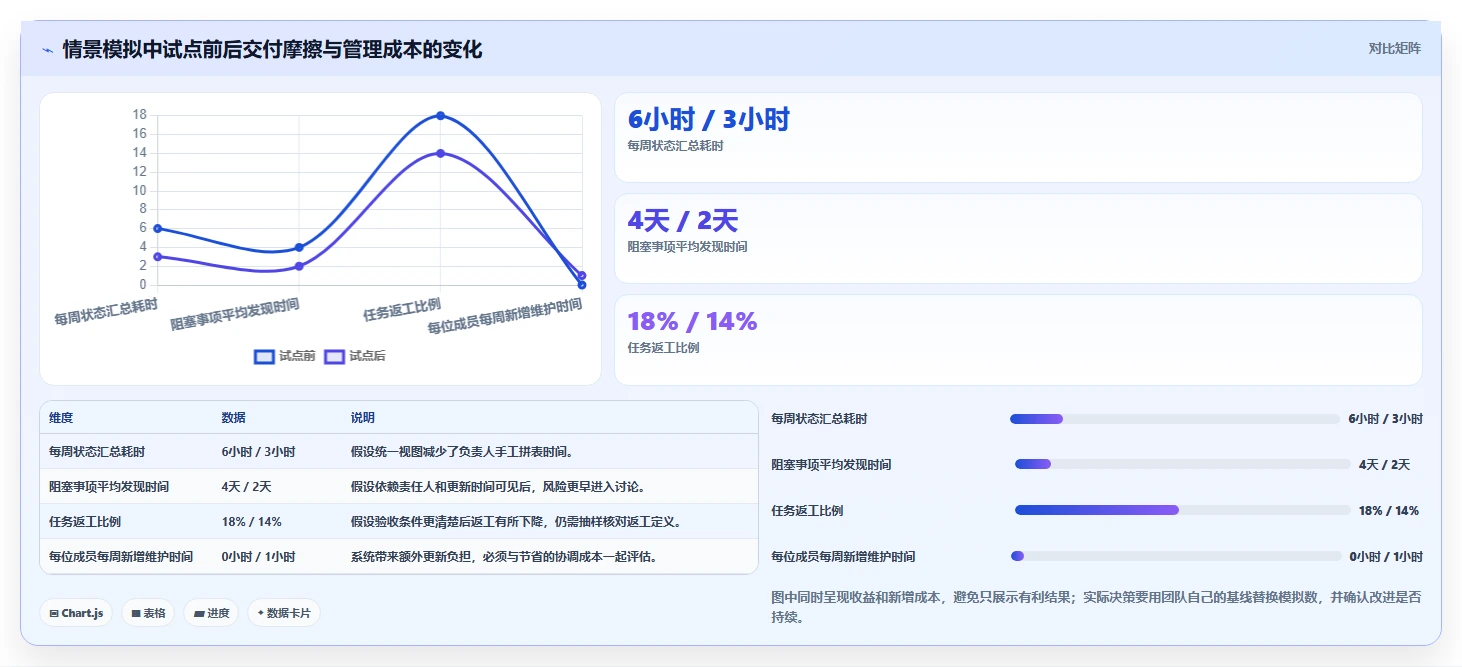Click the 18% / 14% value beside progress bar

tap(1388, 511)
